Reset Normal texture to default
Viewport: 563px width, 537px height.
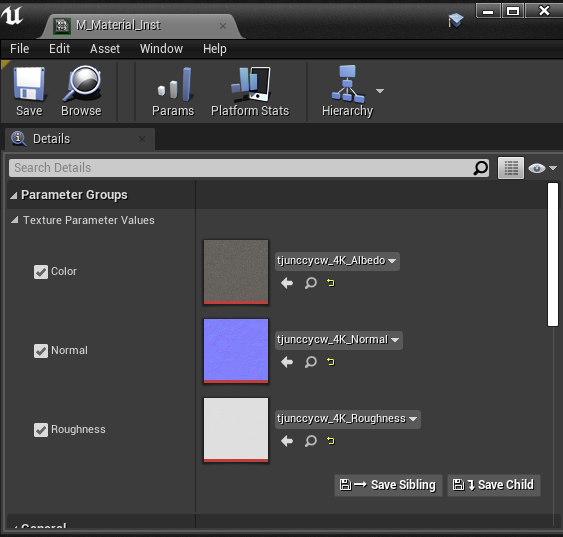pyautogui.click(x=331, y=362)
